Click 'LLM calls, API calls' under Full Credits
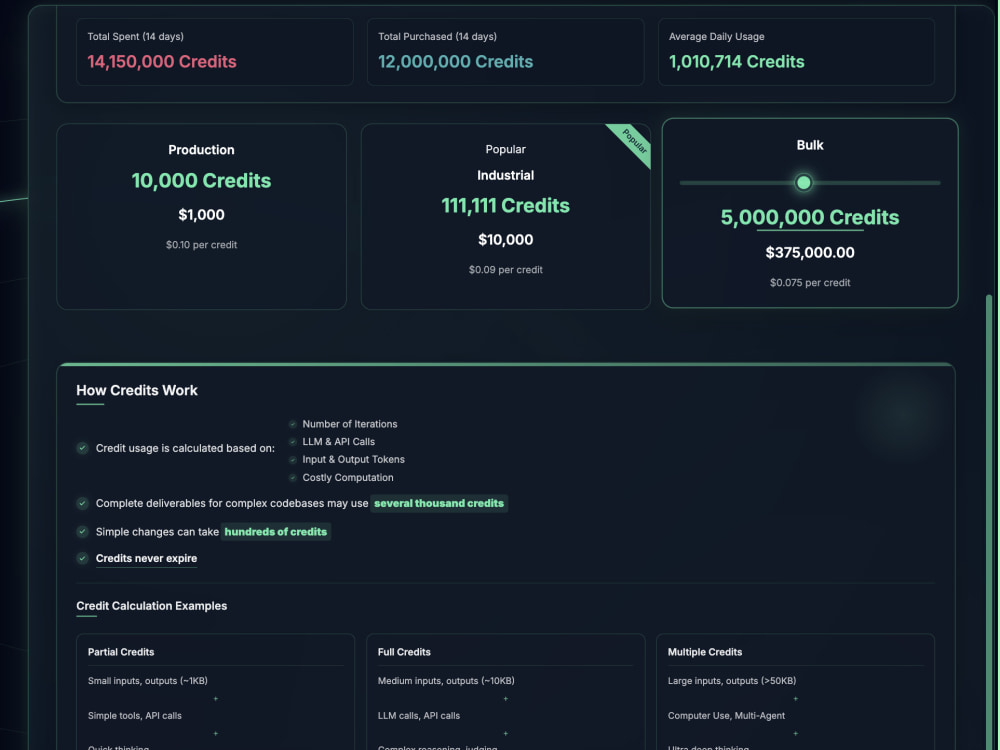The width and height of the screenshot is (1000, 750). pyautogui.click(x=418, y=716)
